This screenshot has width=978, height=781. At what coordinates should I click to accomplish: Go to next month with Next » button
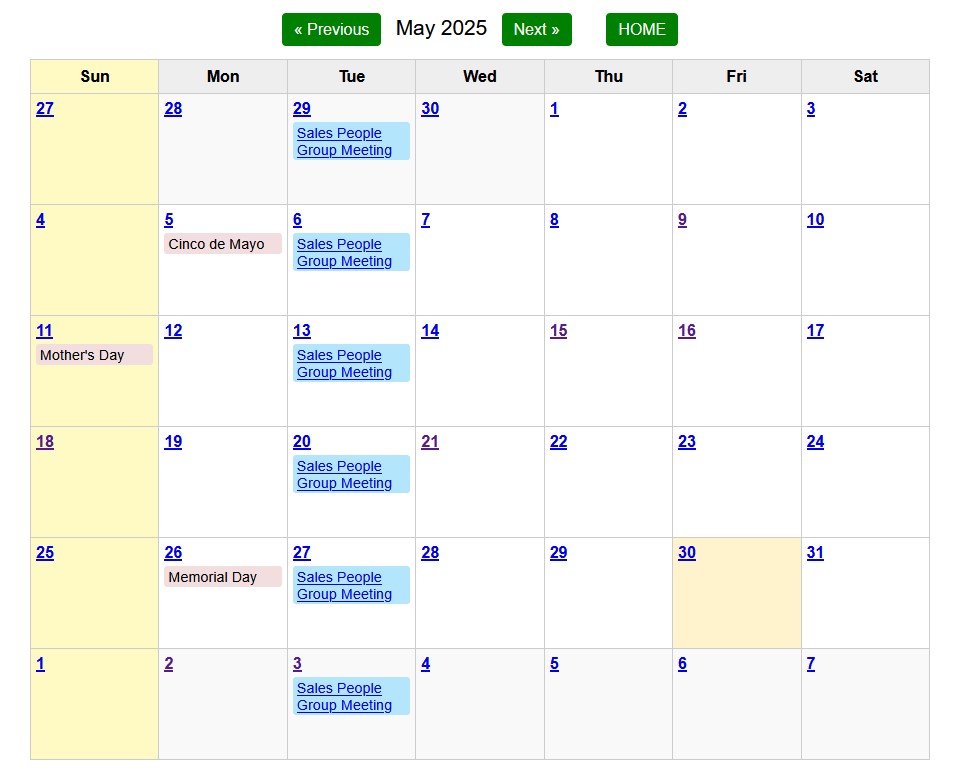coord(536,30)
